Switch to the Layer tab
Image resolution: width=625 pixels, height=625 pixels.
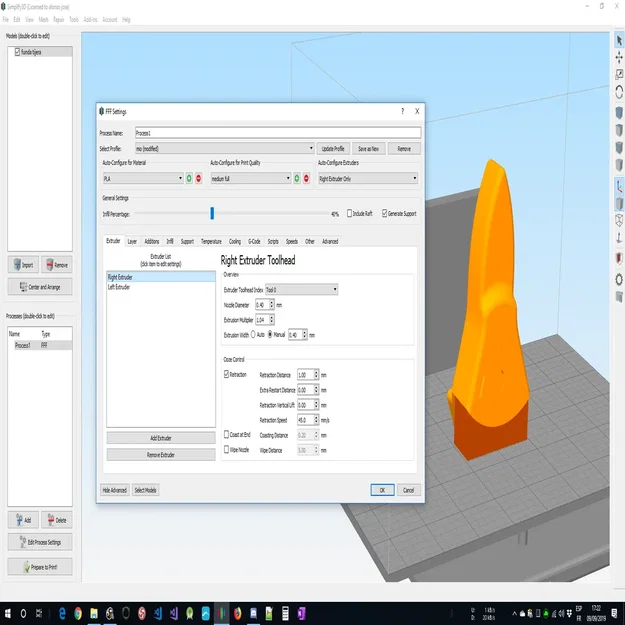[x=132, y=242]
